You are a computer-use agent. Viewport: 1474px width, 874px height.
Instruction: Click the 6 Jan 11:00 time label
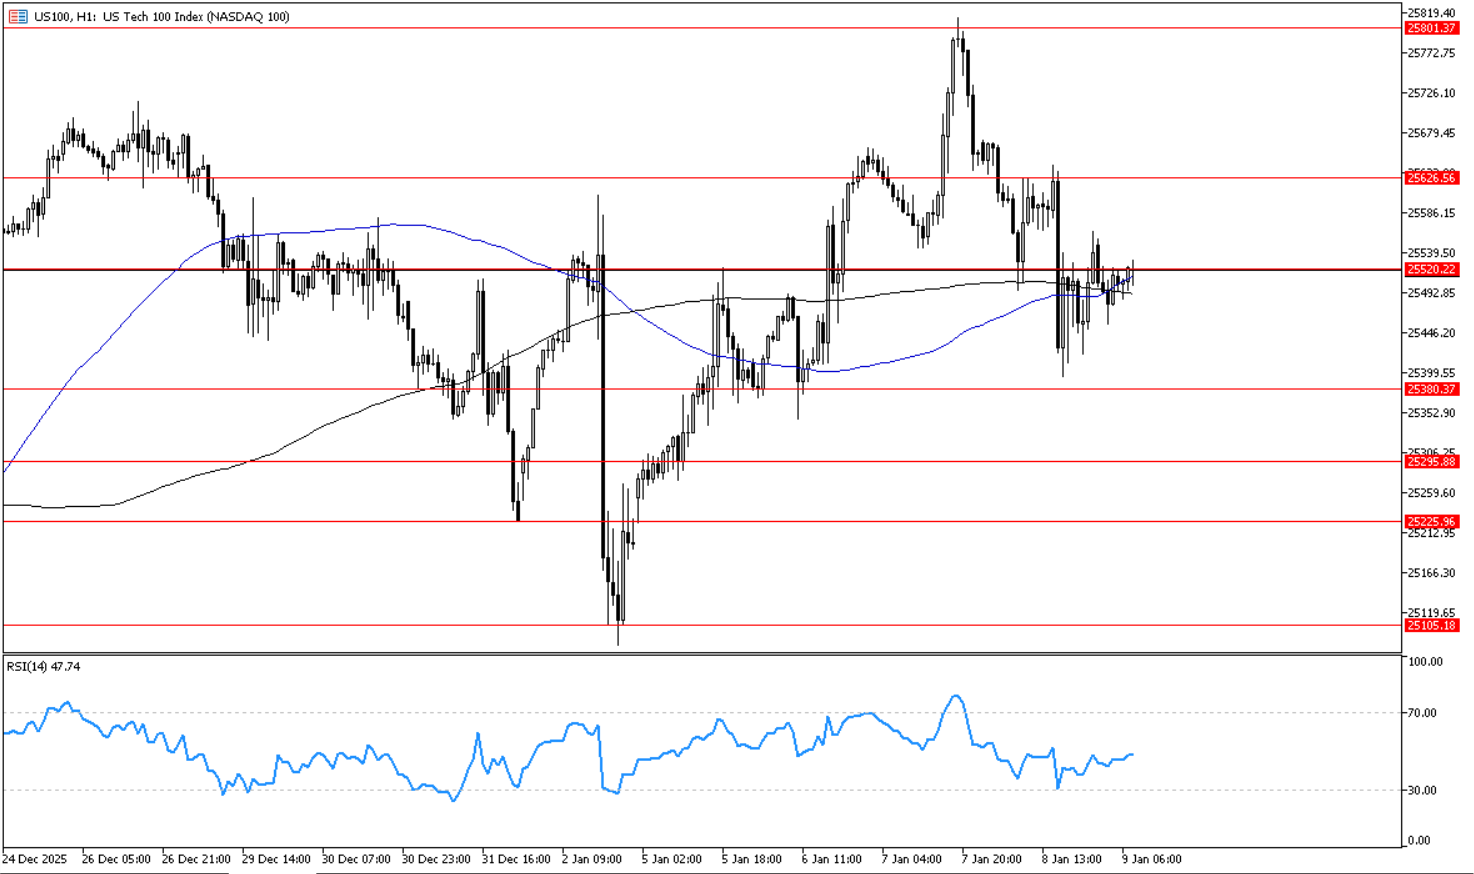[831, 859]
